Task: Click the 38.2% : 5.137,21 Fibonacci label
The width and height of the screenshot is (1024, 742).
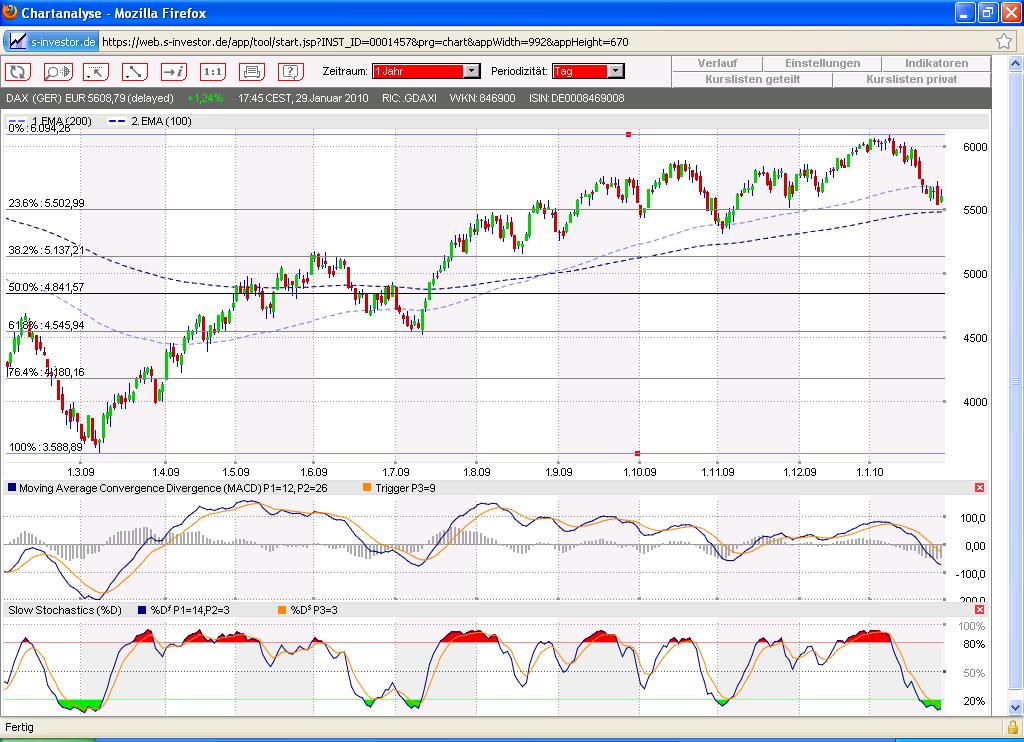Action: [46, 250]
